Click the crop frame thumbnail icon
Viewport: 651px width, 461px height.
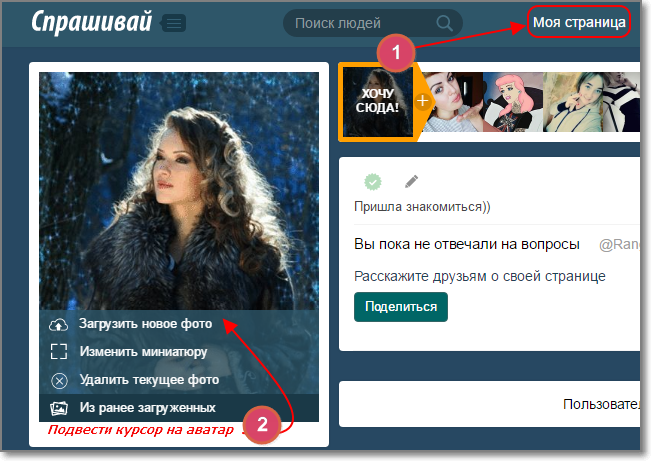pos(59,351)
